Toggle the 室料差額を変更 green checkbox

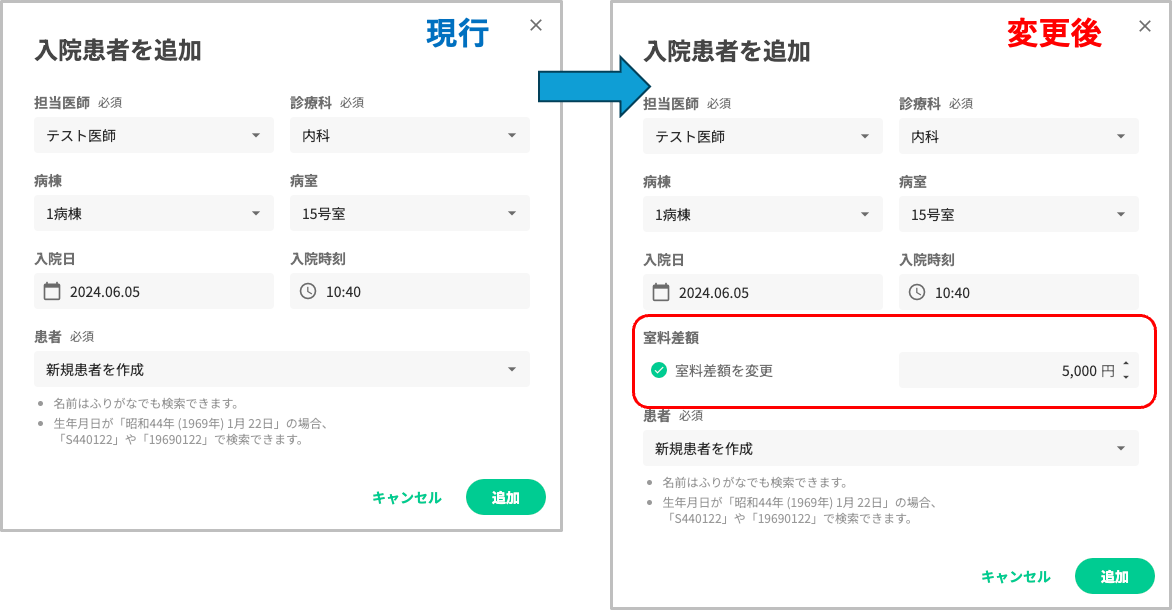659,370
